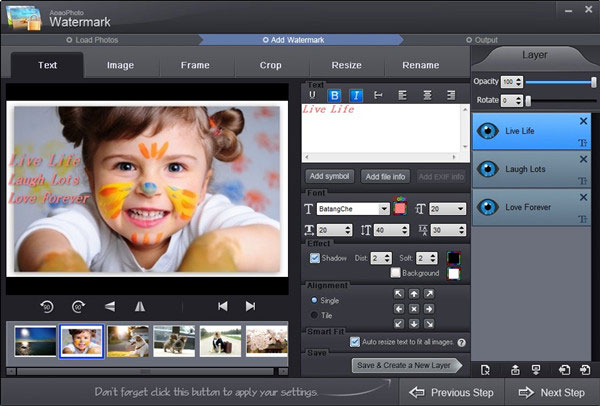Screen dimensions: 600x406
Task: Delete the Love Forever layer
Action: click(583, 197)
